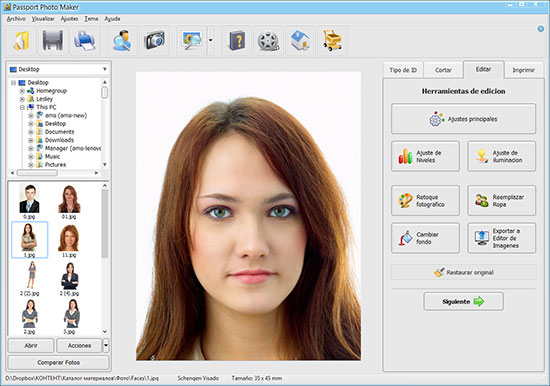Open Reemplazar Ropa tool
Viewport: 550px width, 386px height.
(x=502, y=201)
